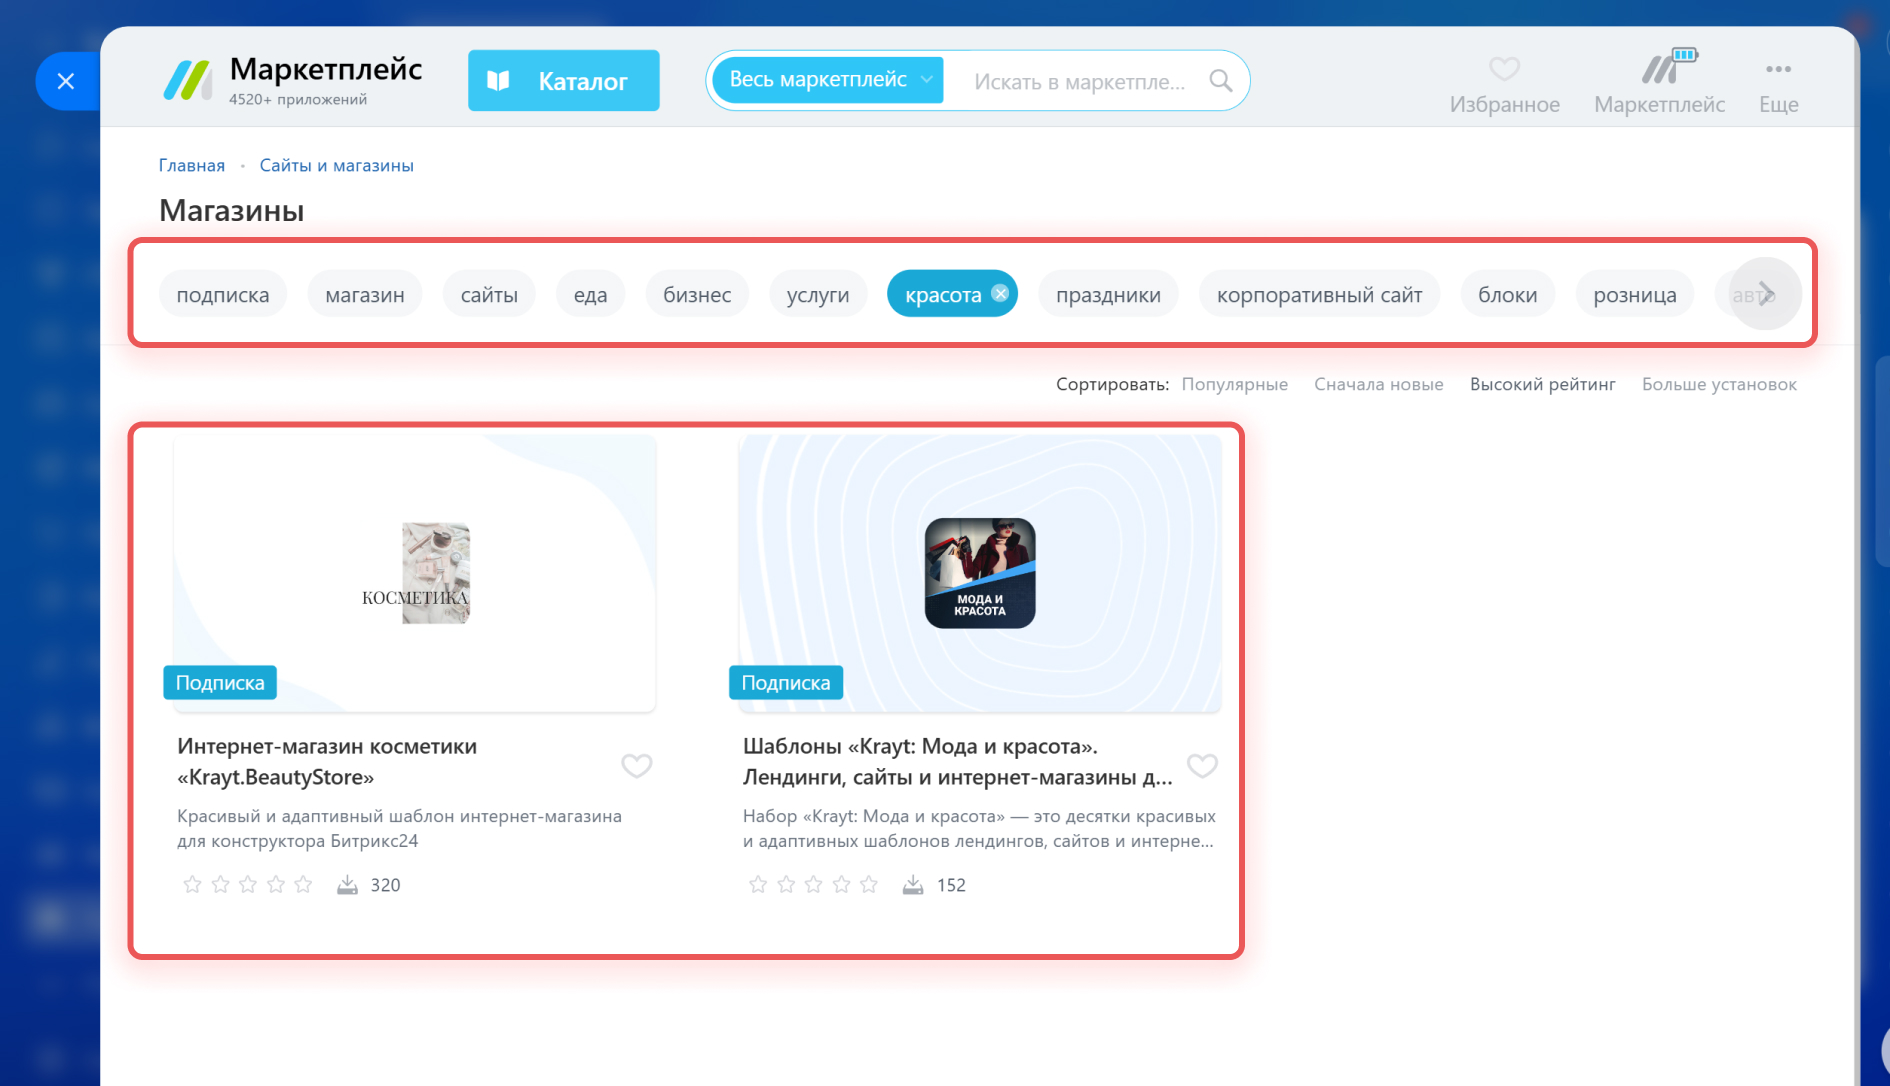
Task: Click Подписка badge on Мода и красота card
Action: (786, 683)
